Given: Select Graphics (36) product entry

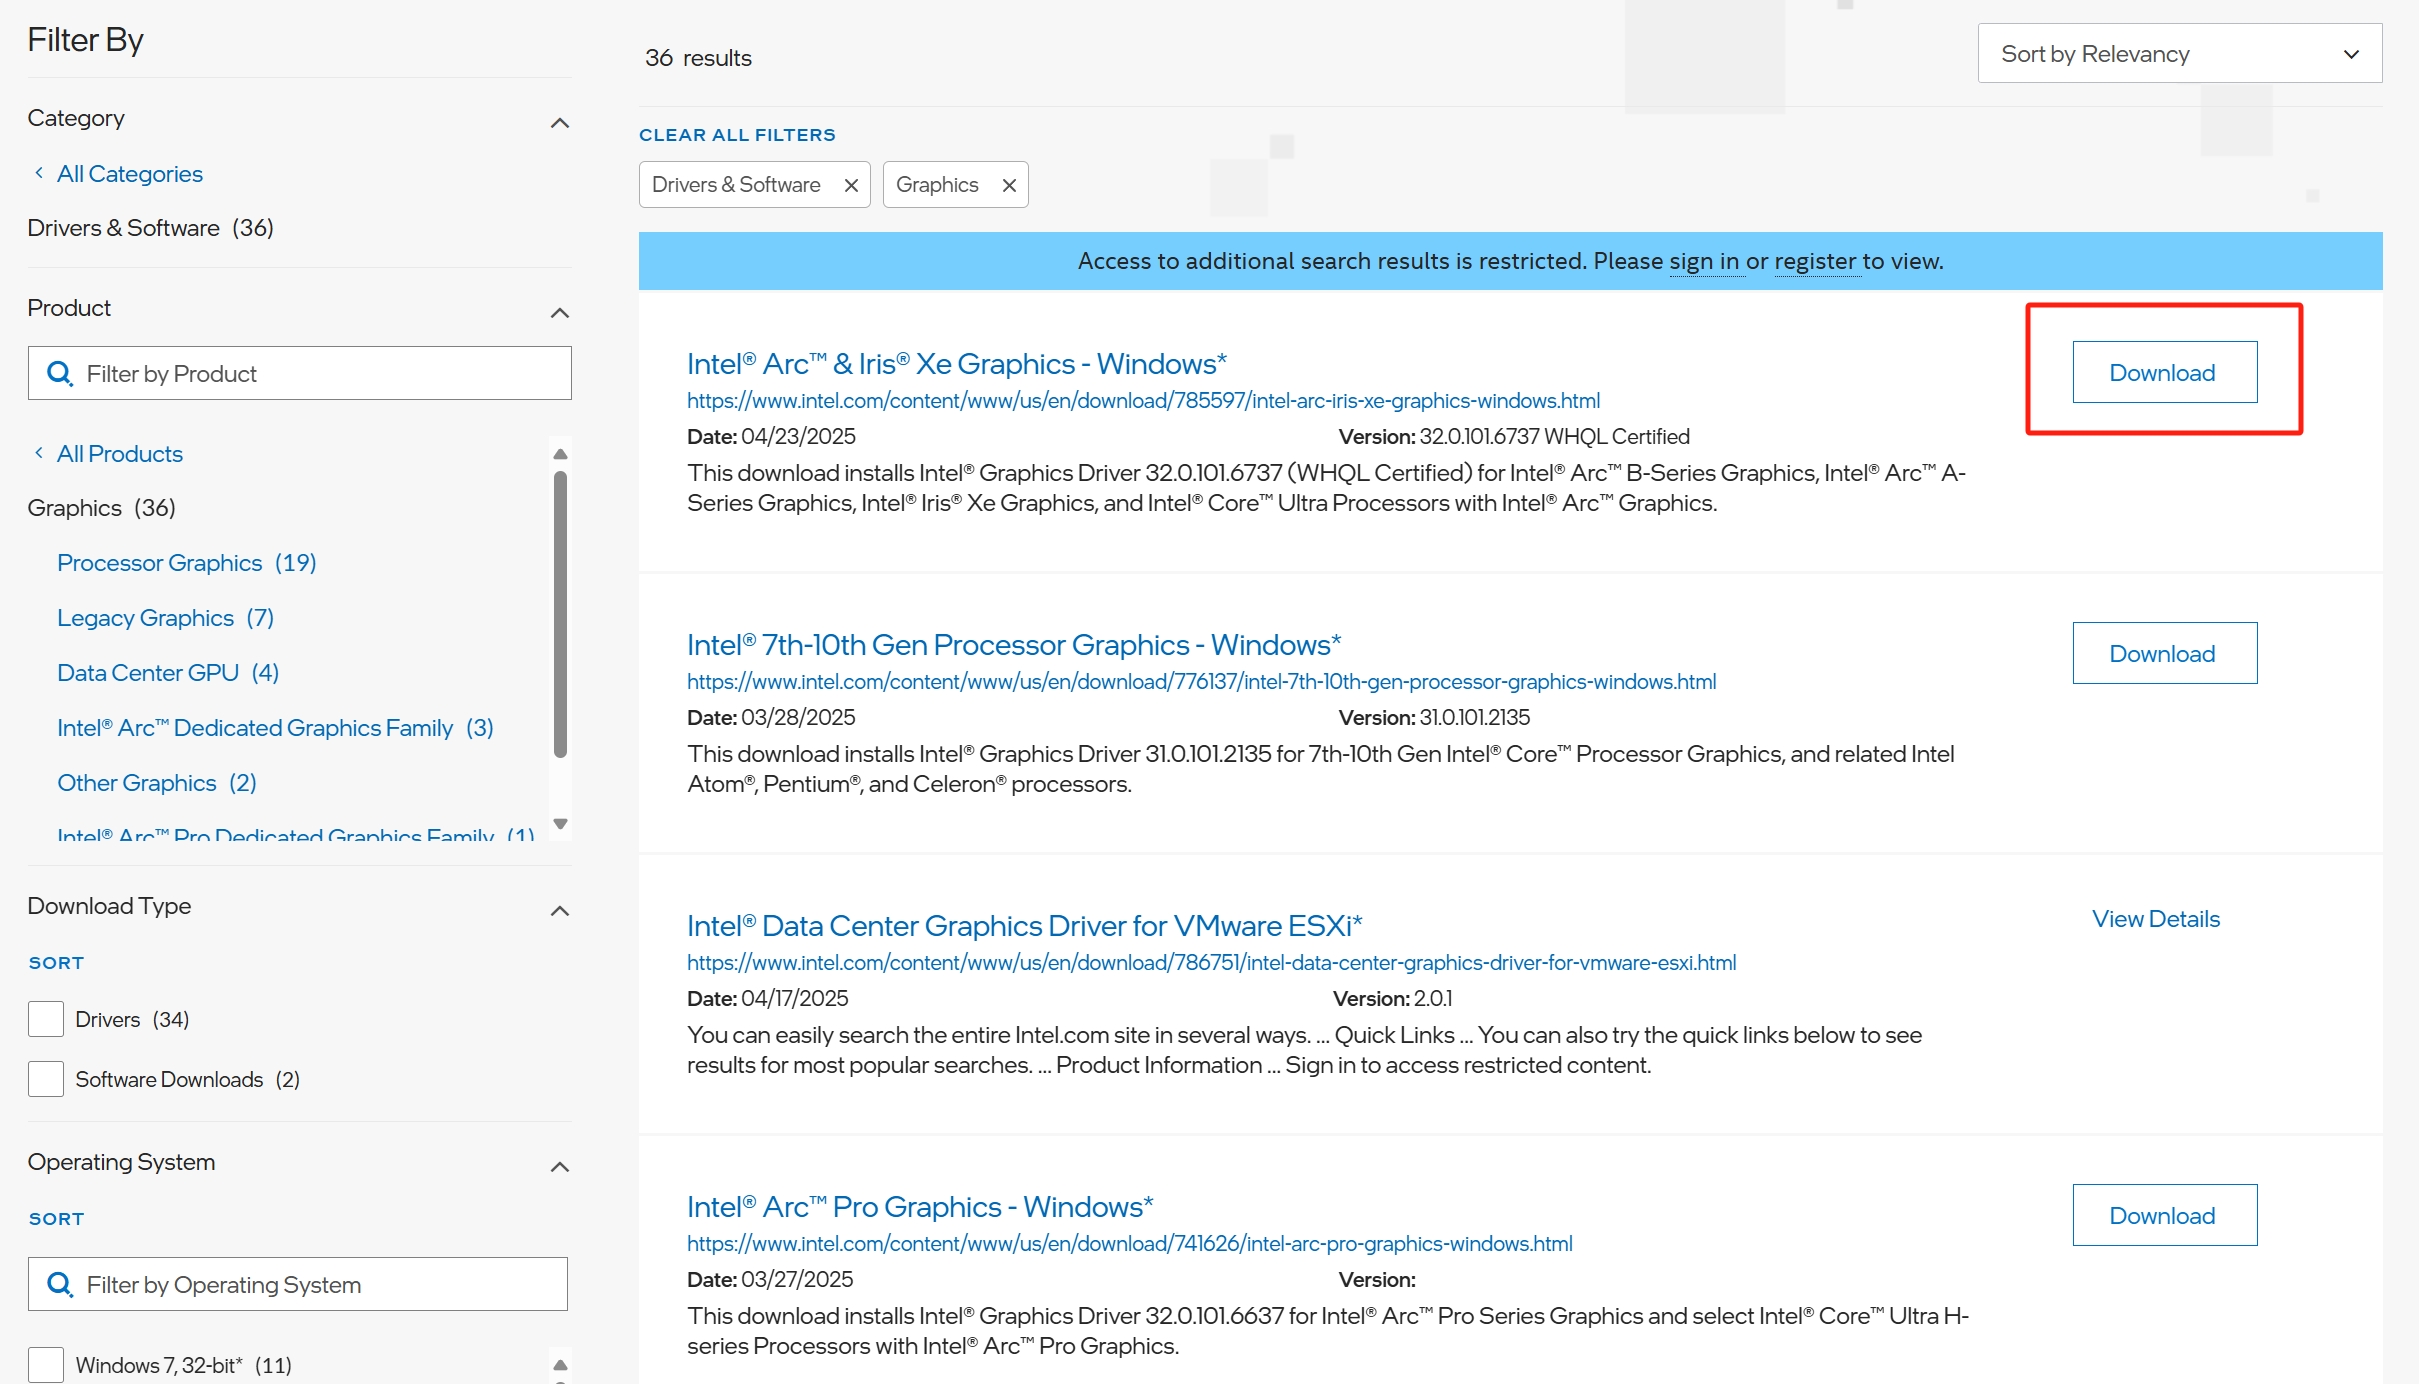Looking at the screenshot, I should (x=101, y=508).
